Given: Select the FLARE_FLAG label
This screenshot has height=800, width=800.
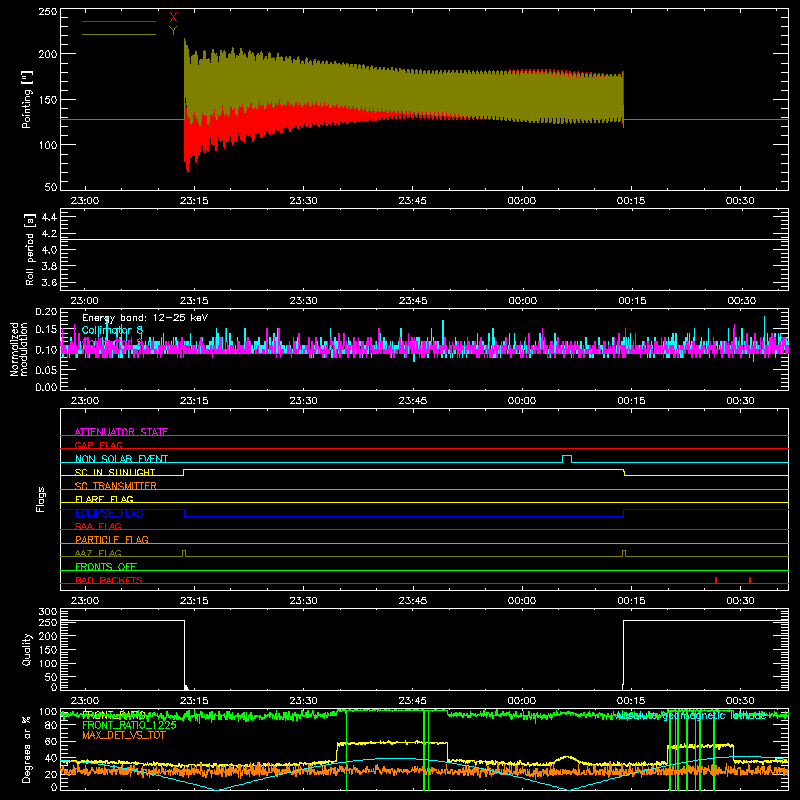Looking at the screenshot, I should click(x=104, y=499).
